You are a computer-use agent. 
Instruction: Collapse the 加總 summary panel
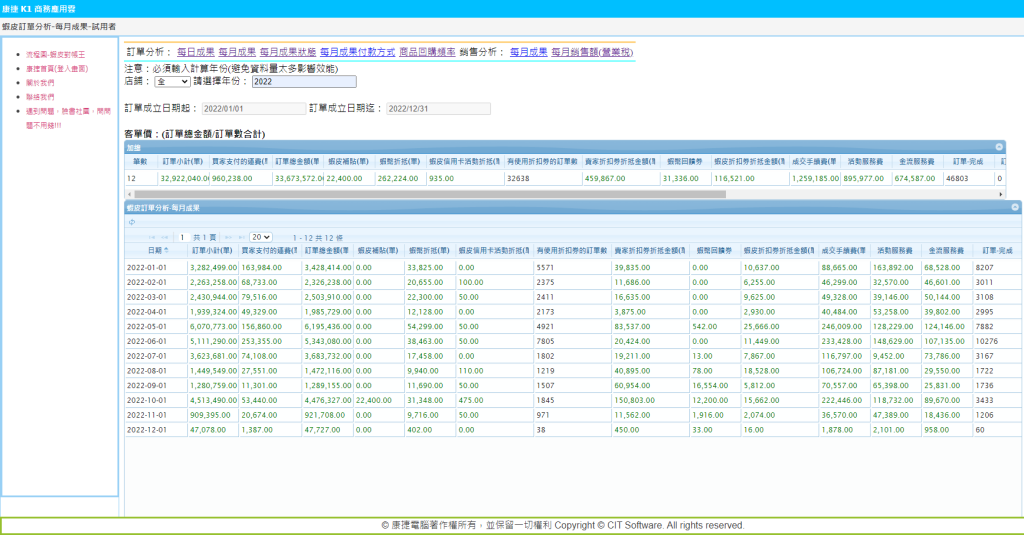pyautogui.click(x=1014, y=147)
